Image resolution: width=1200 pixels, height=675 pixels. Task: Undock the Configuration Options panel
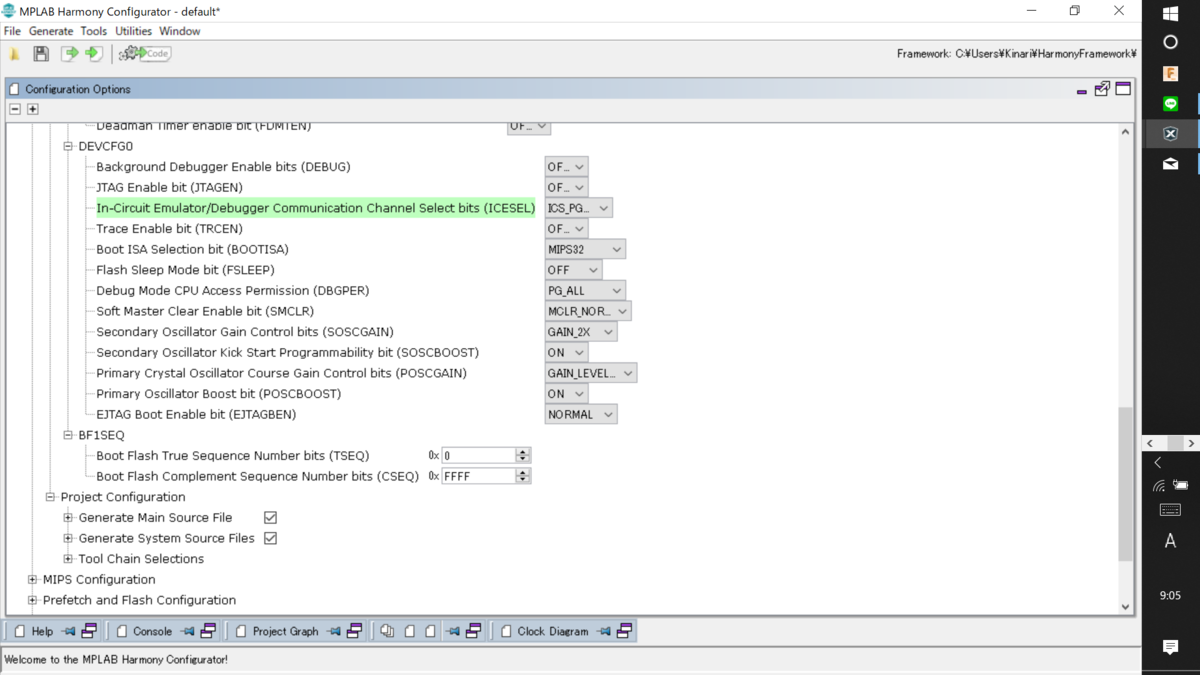coord(1102,89)
